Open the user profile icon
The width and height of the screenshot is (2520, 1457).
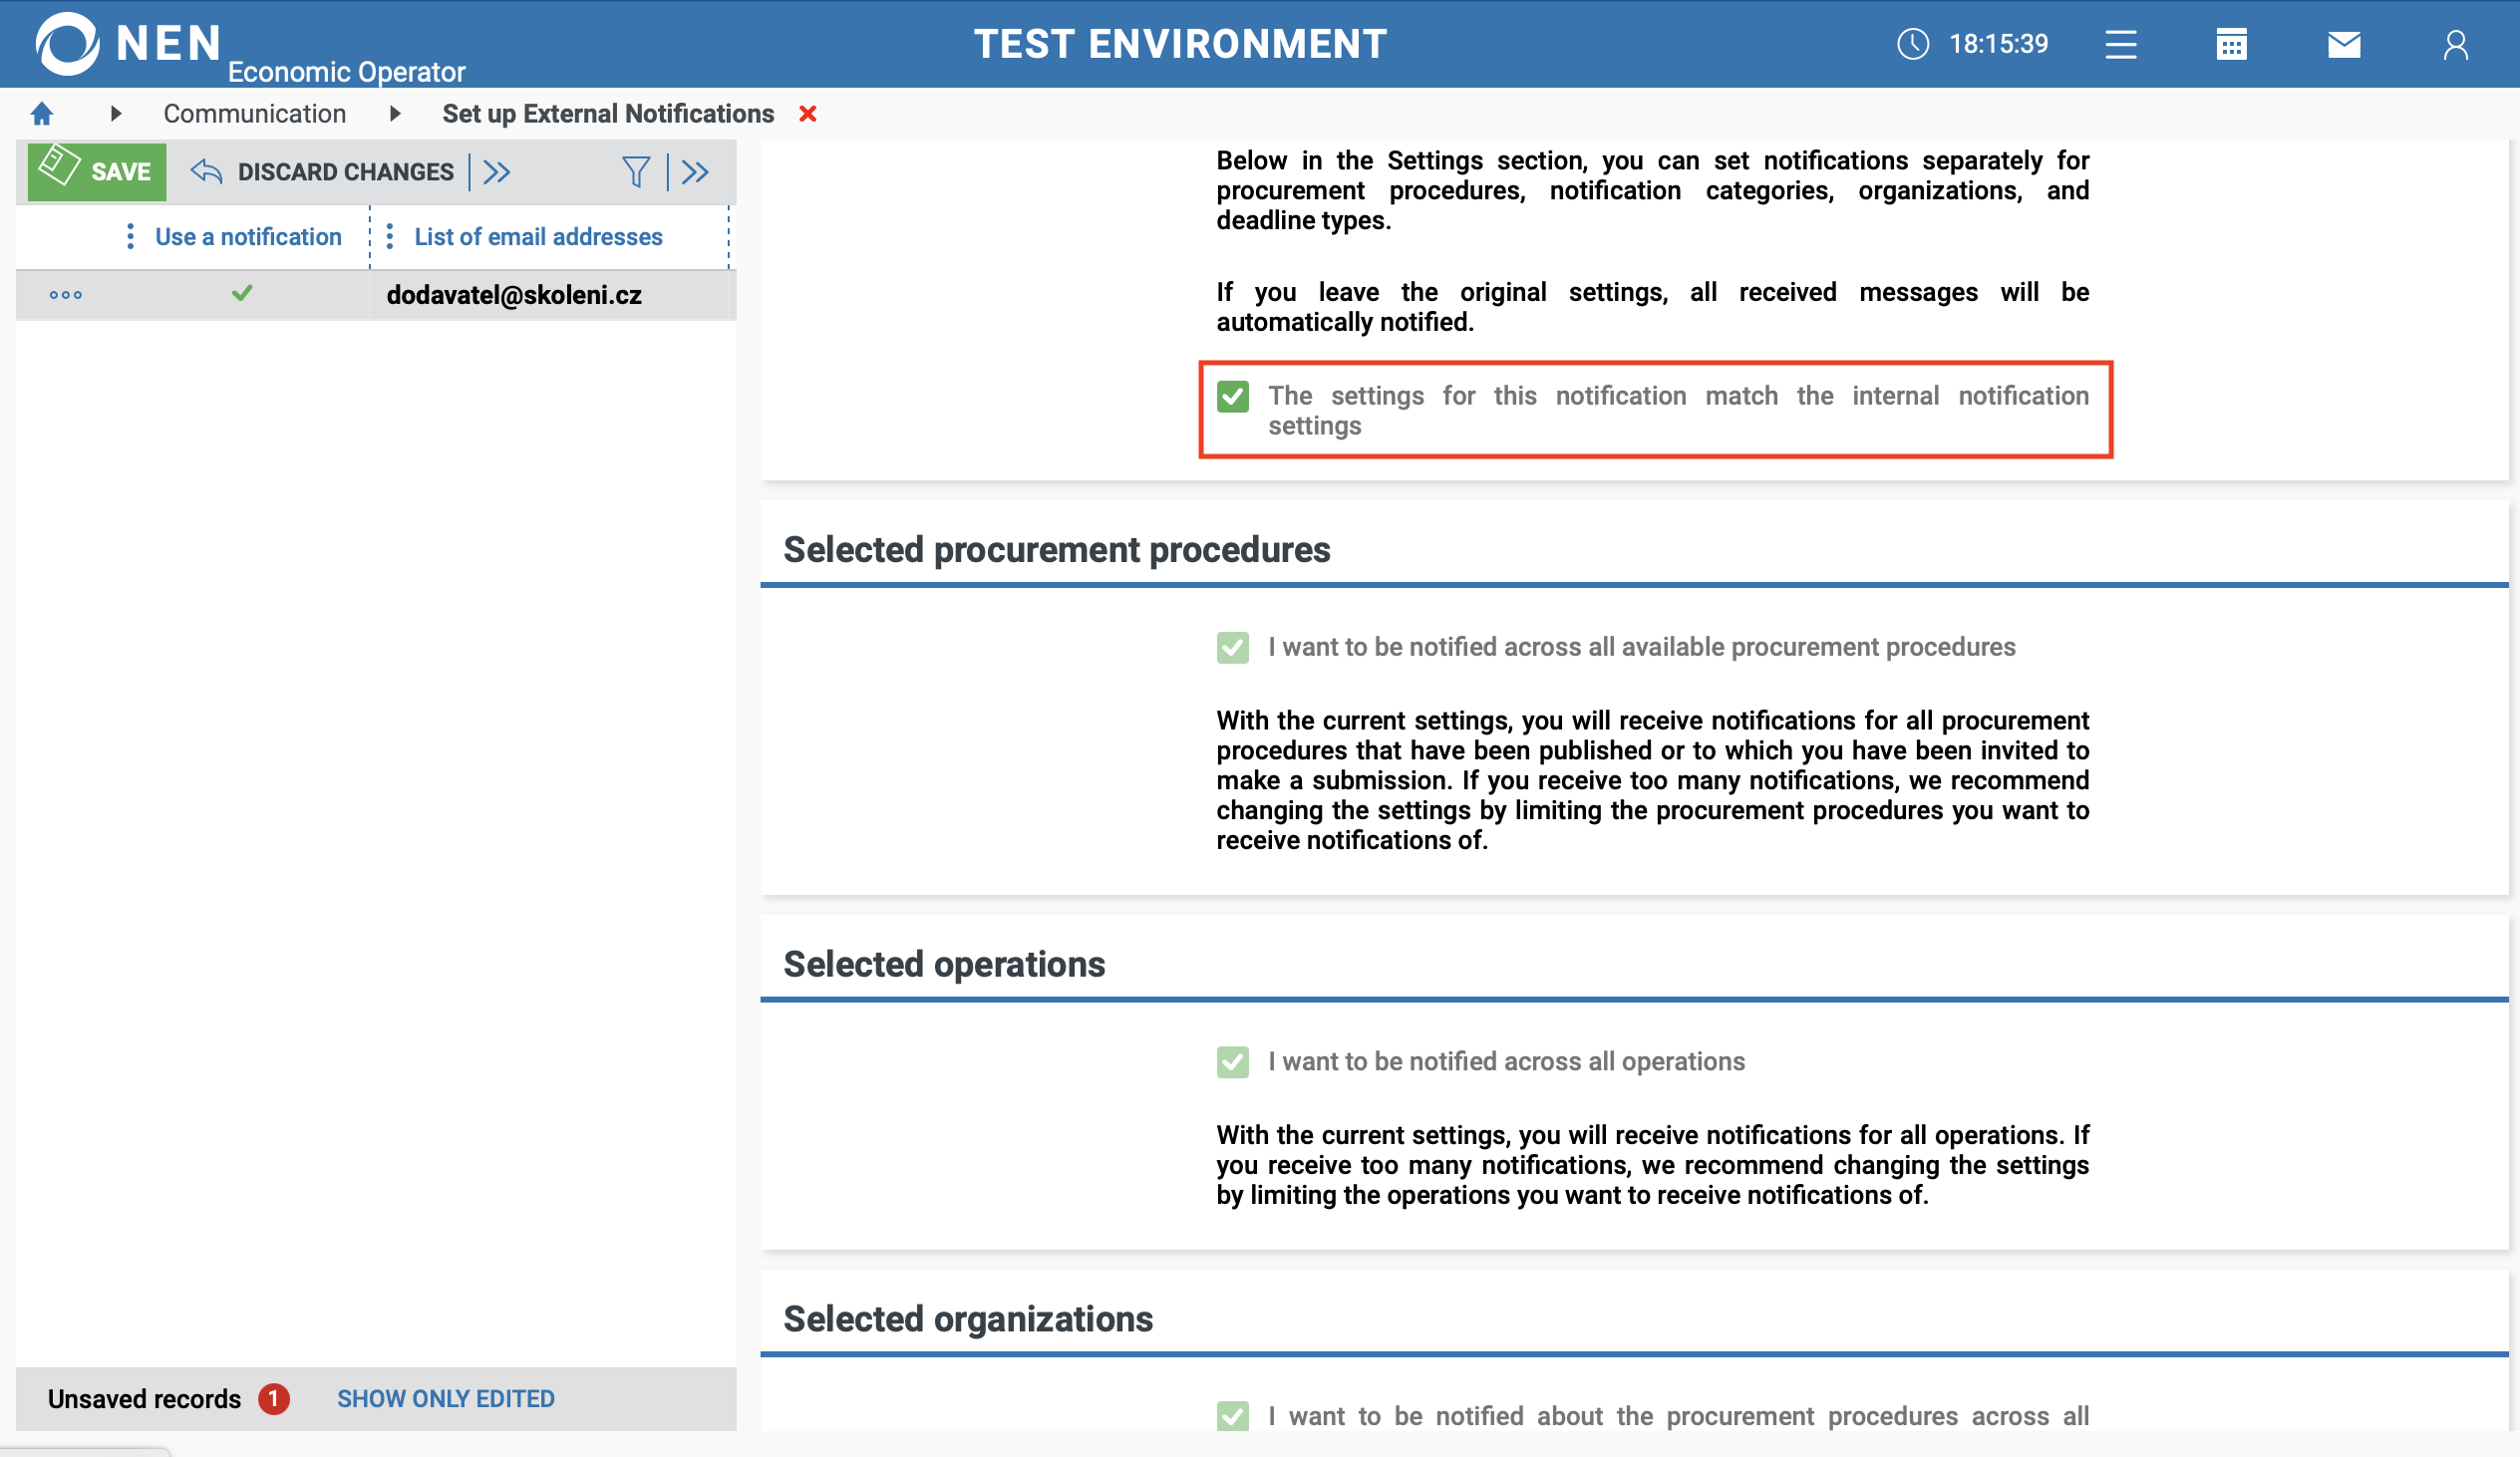point(2455,44)
